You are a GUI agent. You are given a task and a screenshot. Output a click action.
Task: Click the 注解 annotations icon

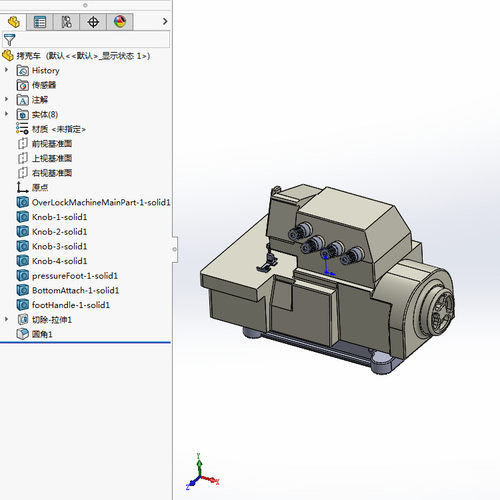coord(23,100)
